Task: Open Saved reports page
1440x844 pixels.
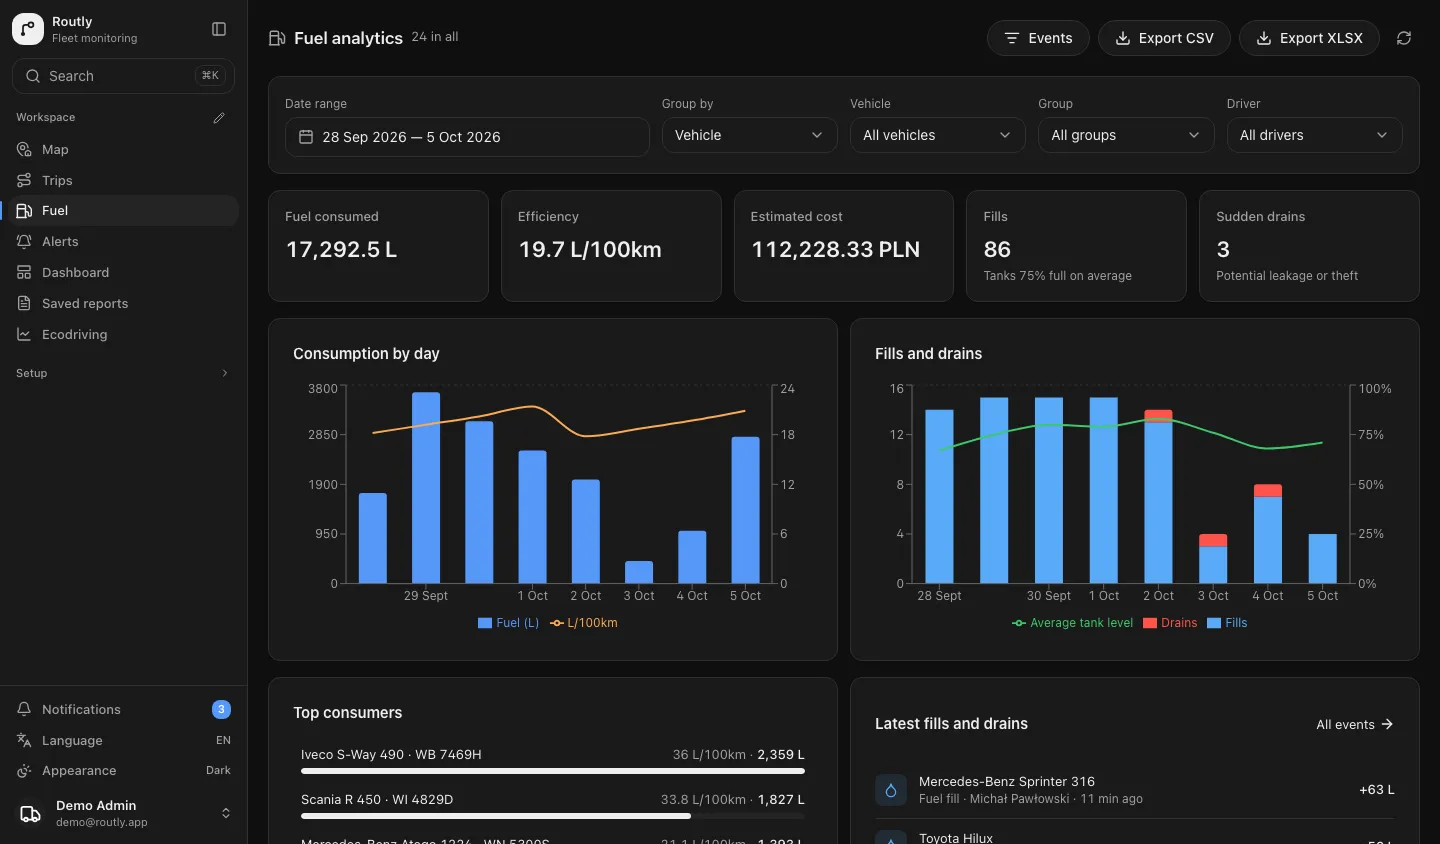Action: [123, 303]
